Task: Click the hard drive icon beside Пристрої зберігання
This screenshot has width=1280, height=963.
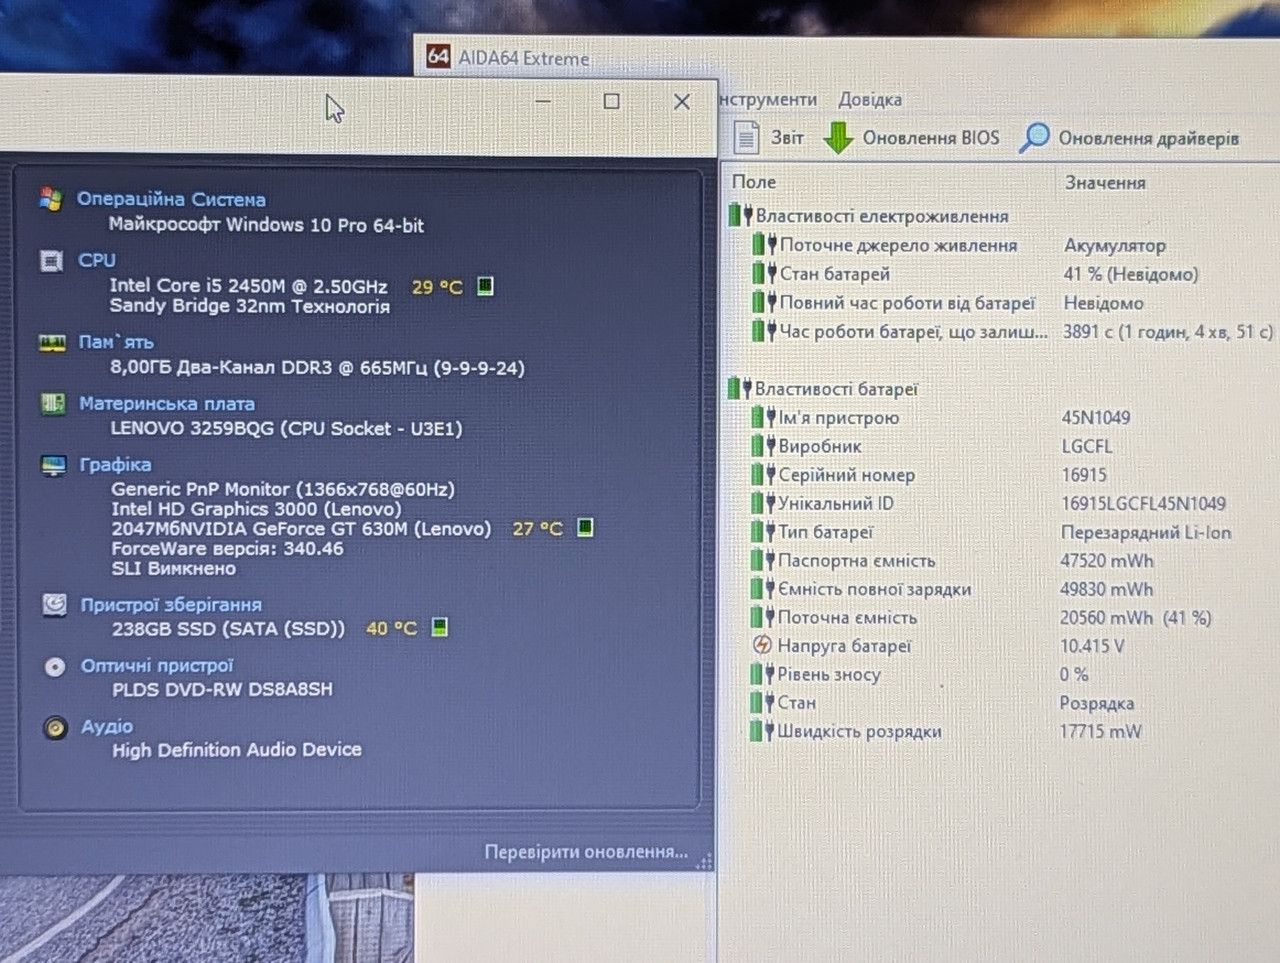Action: (54, 605)
